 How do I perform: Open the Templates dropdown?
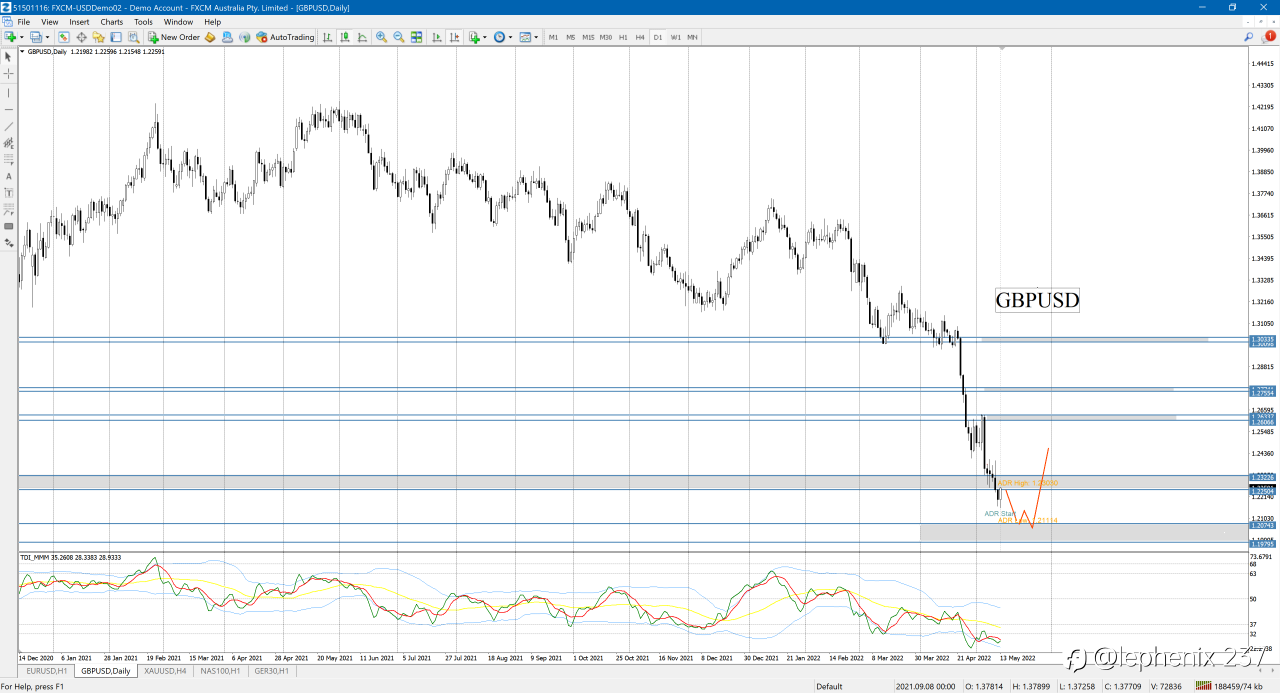528,37
